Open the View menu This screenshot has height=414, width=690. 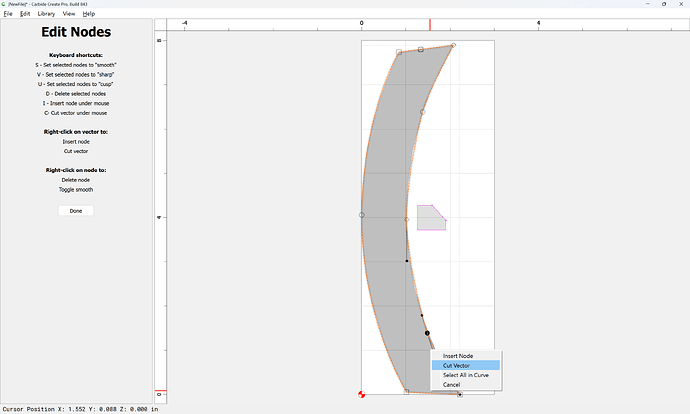click(69, 14)
